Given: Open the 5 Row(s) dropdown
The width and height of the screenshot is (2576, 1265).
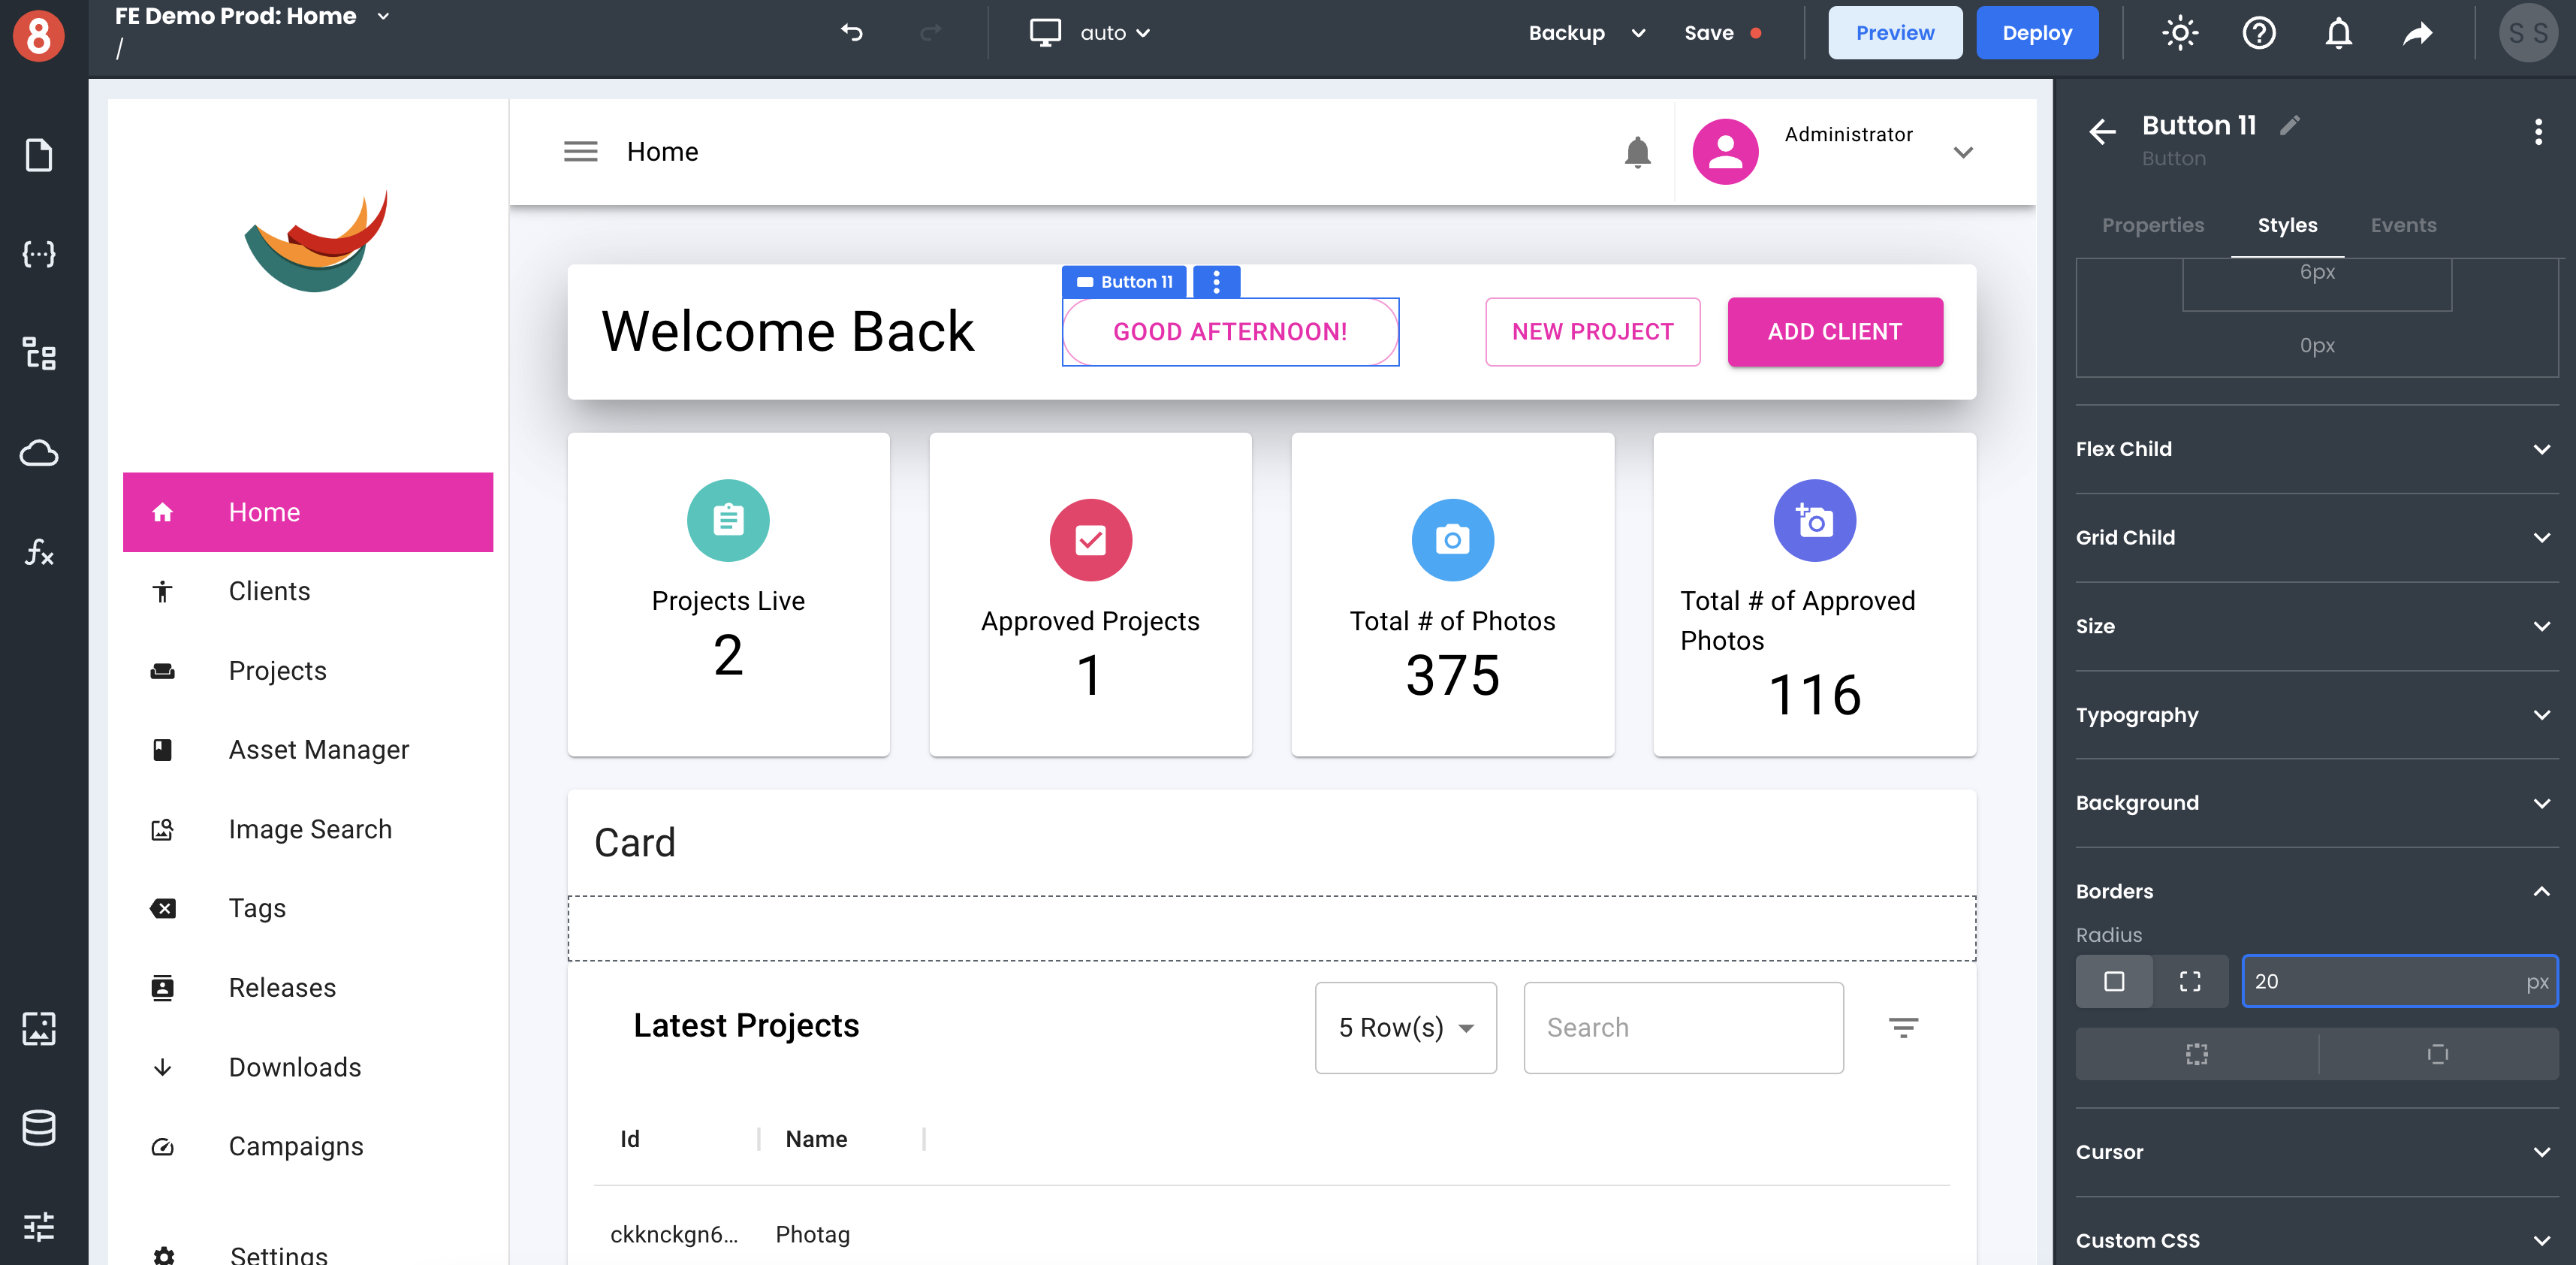Looking at the screenshot, I should (1405, 1028).
